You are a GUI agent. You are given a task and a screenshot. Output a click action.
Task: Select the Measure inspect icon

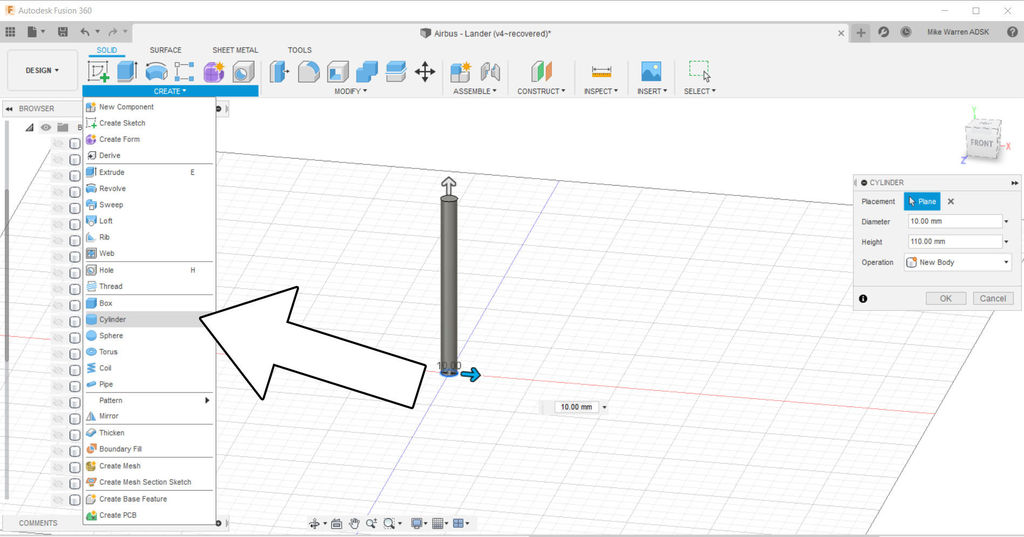[x=601, y=71]
